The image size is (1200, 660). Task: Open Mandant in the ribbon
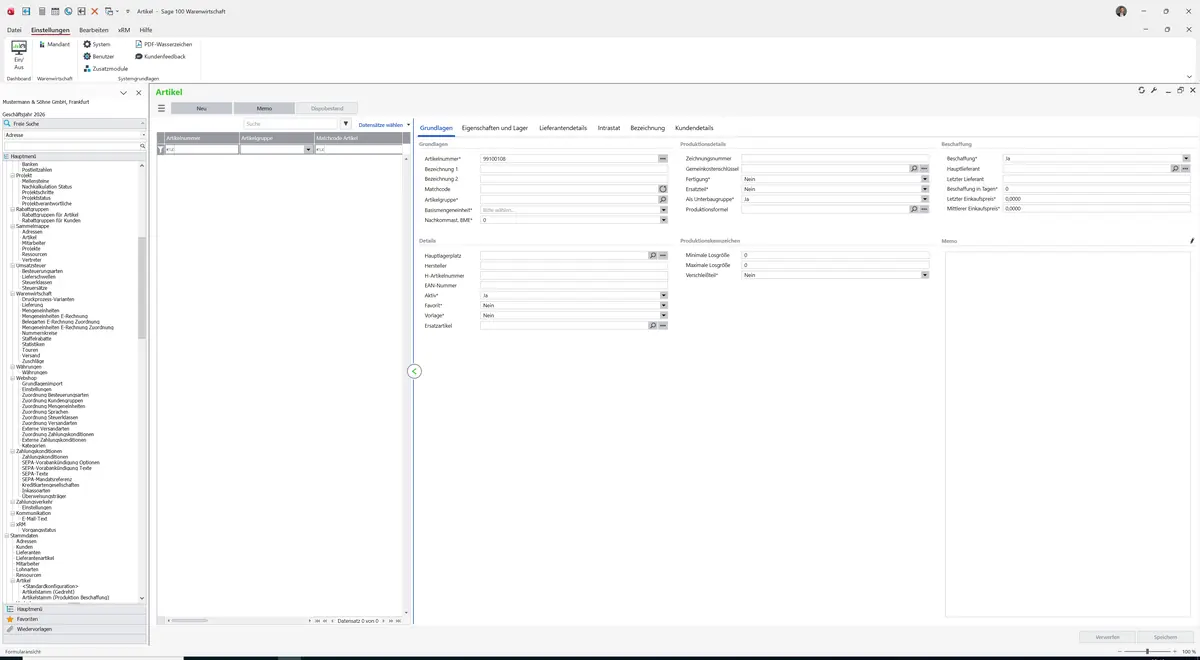54,45
